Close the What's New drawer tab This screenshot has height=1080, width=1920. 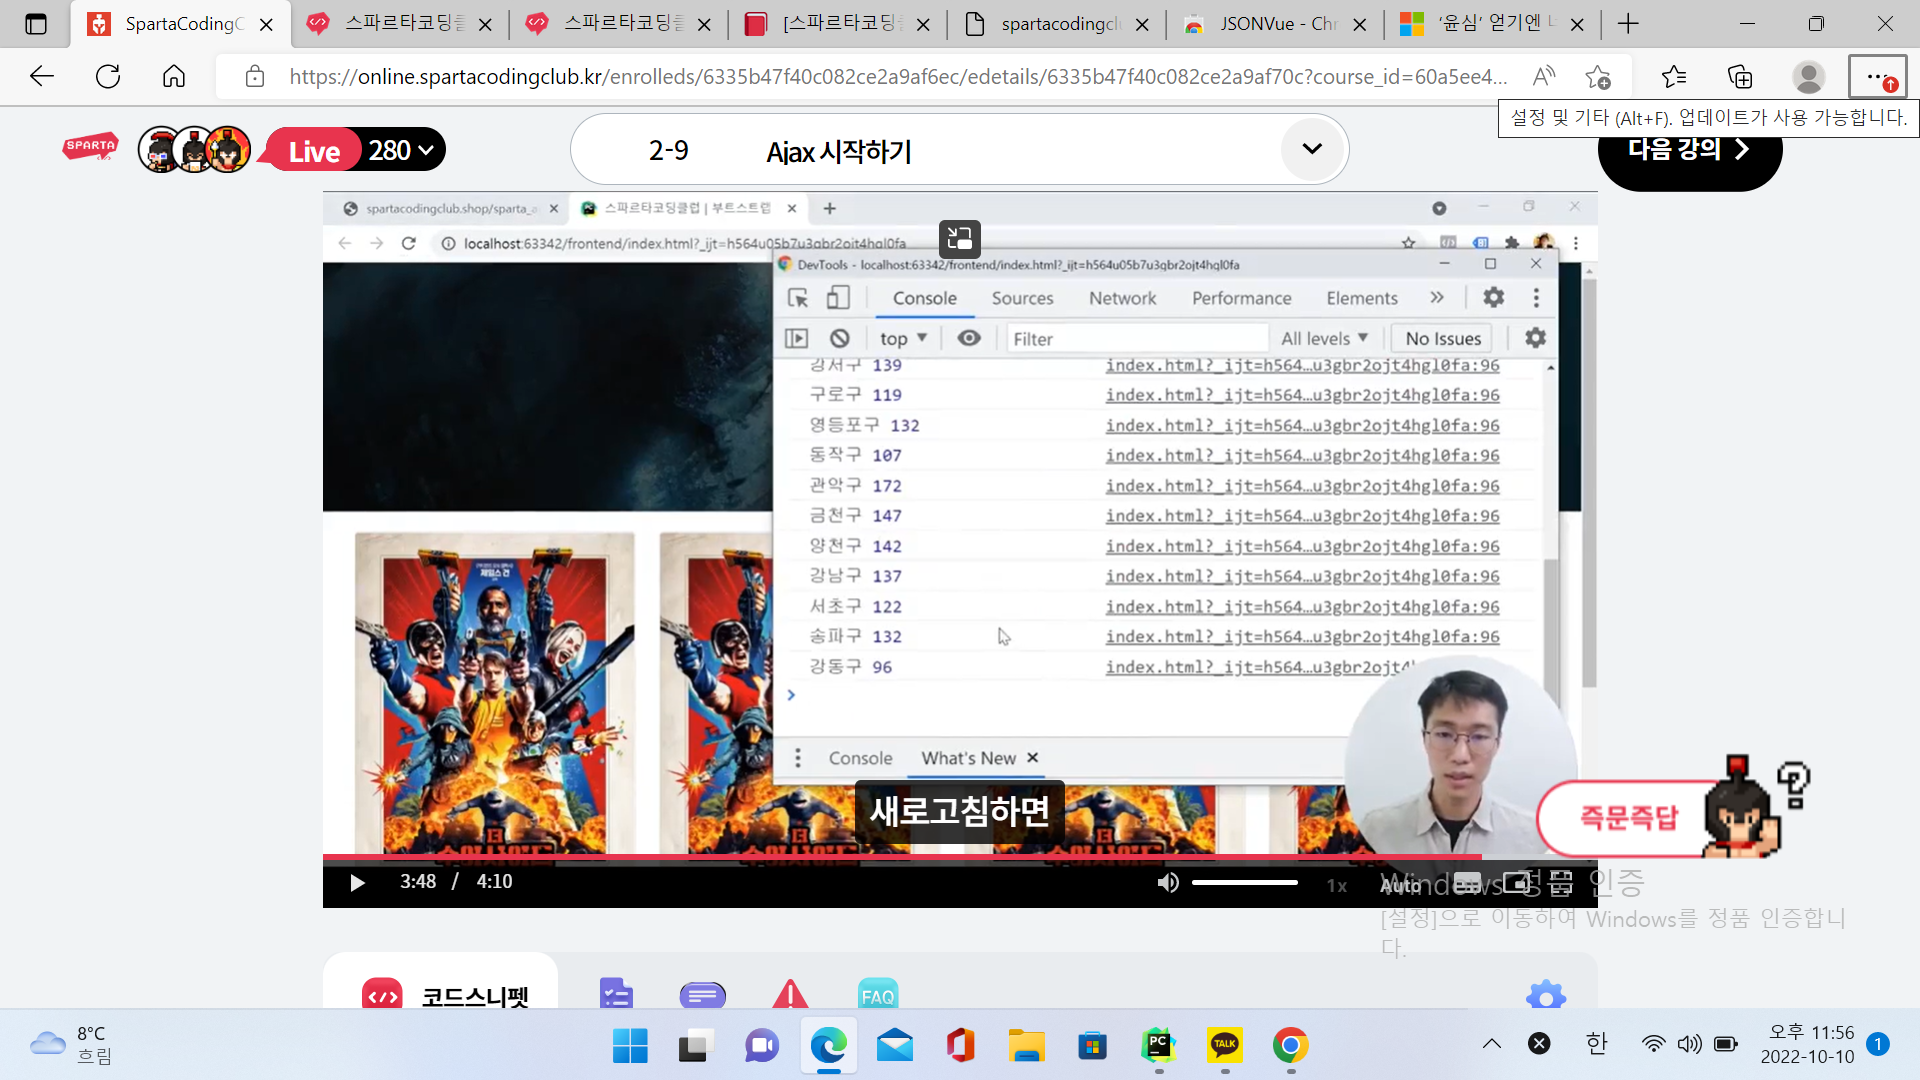(1032, 757)
